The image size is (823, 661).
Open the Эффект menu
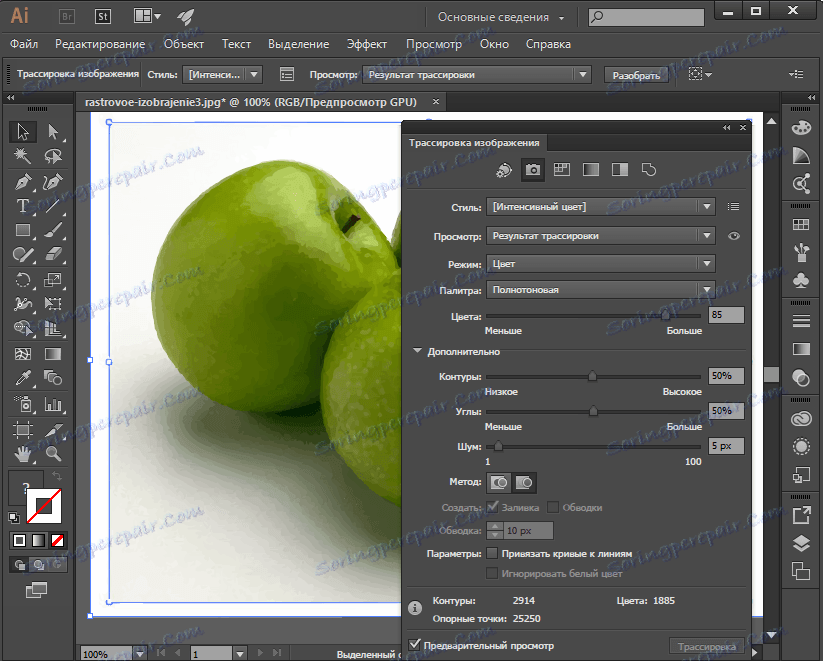pyautogui.click(x=367, y=44)
